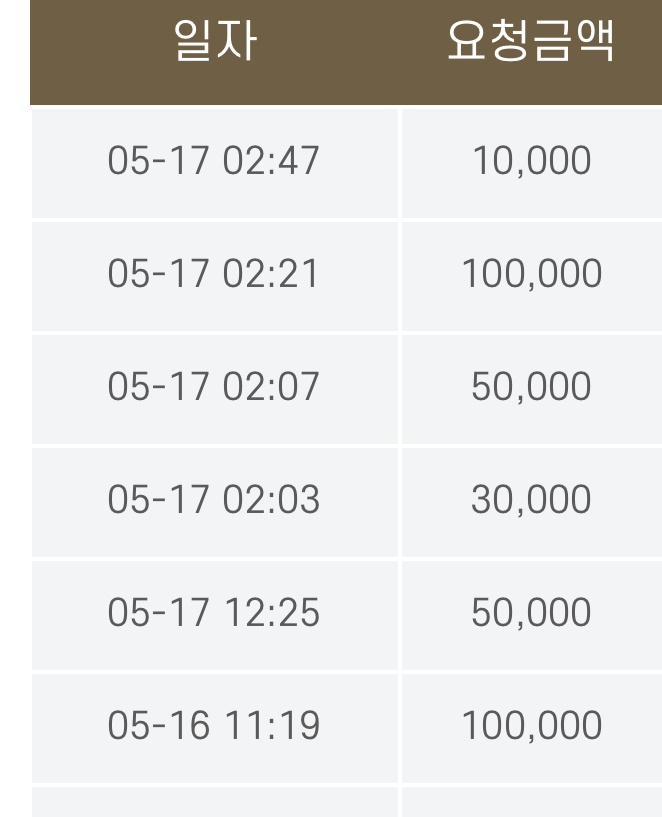Image resolution: width=662 pixels, height=817 pixels.
Task: Click 100,000 amount for 05-17 02:21
Action: tap(531, 274)
